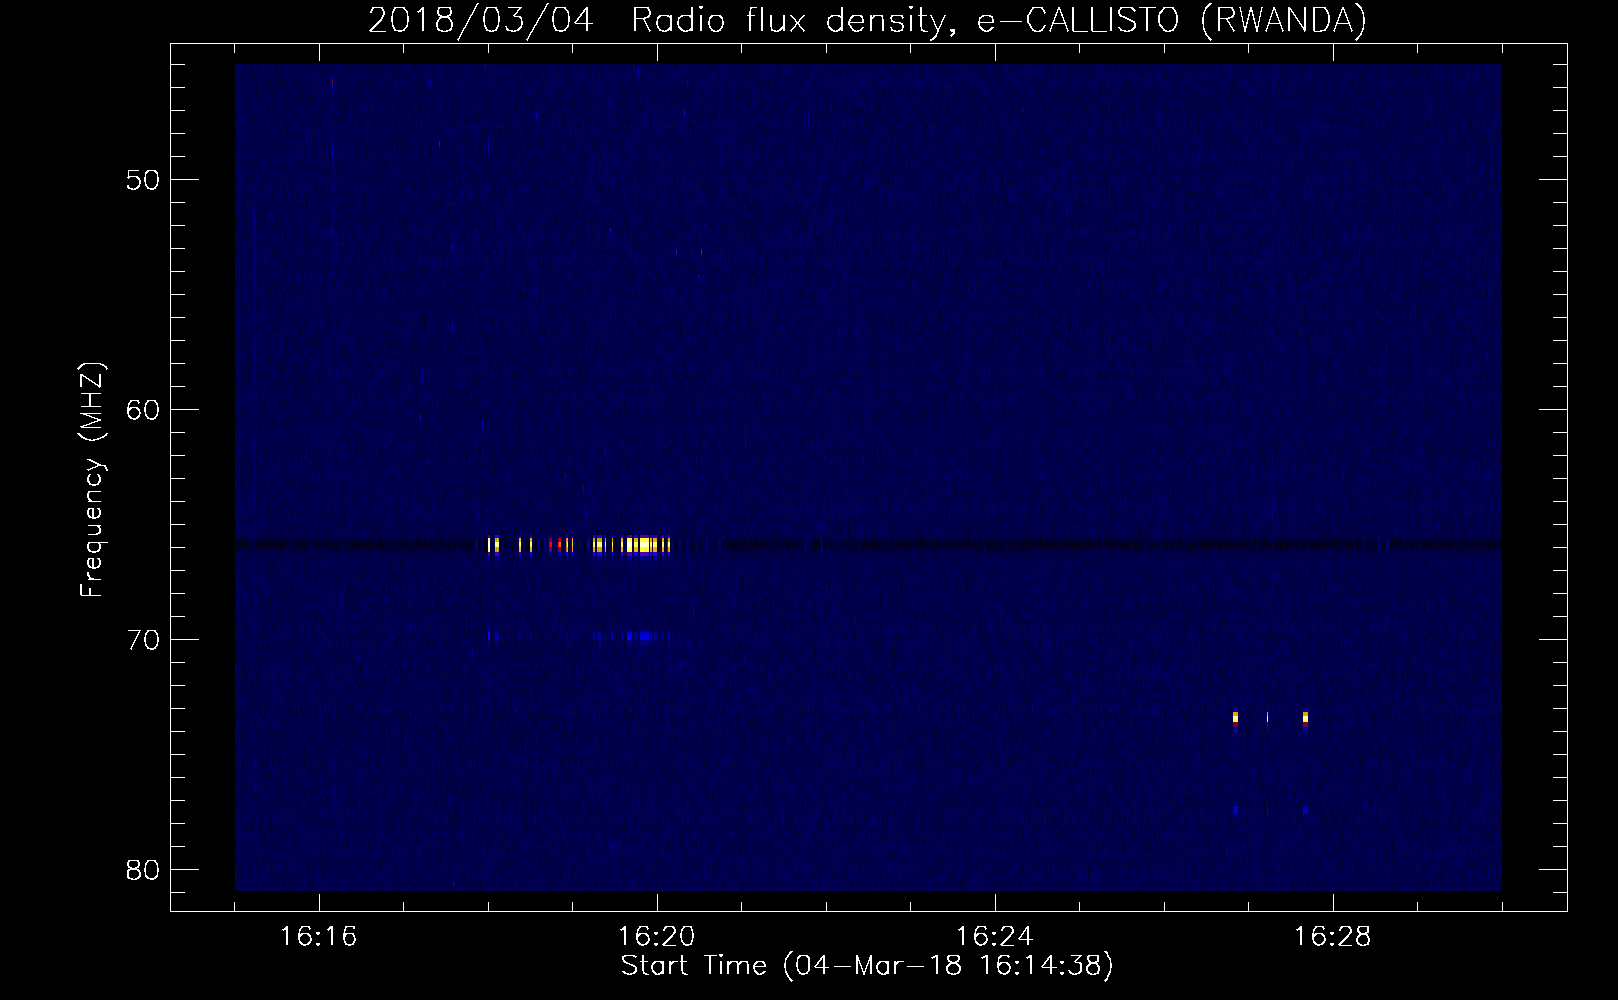Select the 80 frequency tick label
Image resolution: width=1618 pixels, height=1000 pixels.
[x=144, y=870]
